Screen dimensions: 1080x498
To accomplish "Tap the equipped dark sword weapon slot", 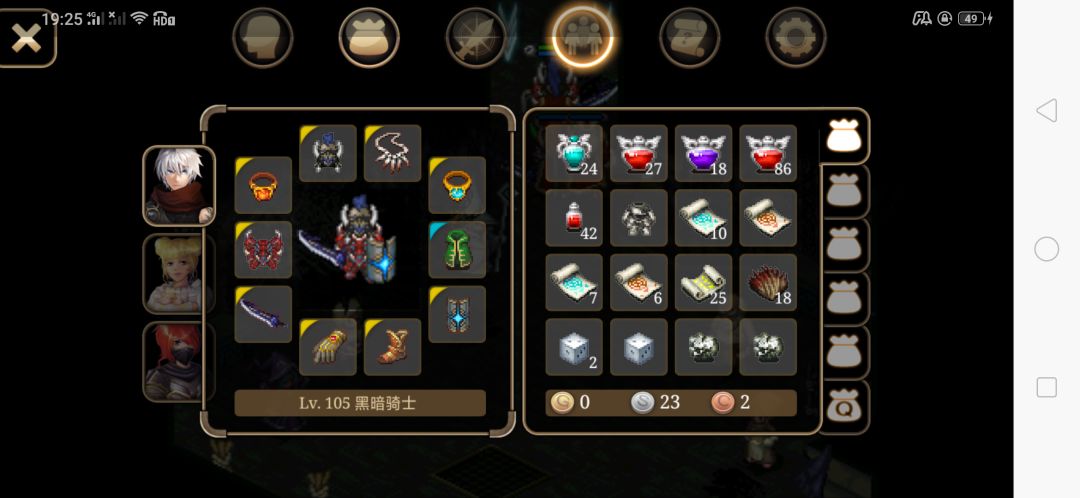I will click(x=263, y=314).
